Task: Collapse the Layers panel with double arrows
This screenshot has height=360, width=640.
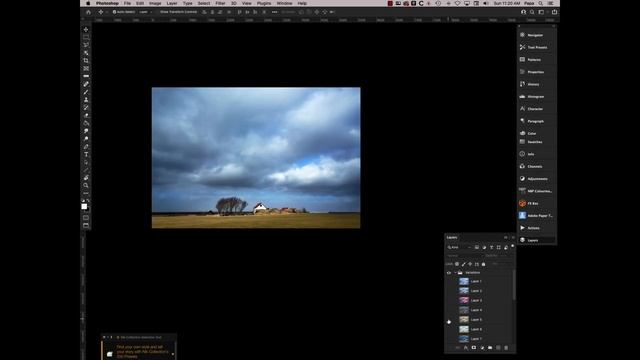Action: pyautogui.click(x=506, y=237)
